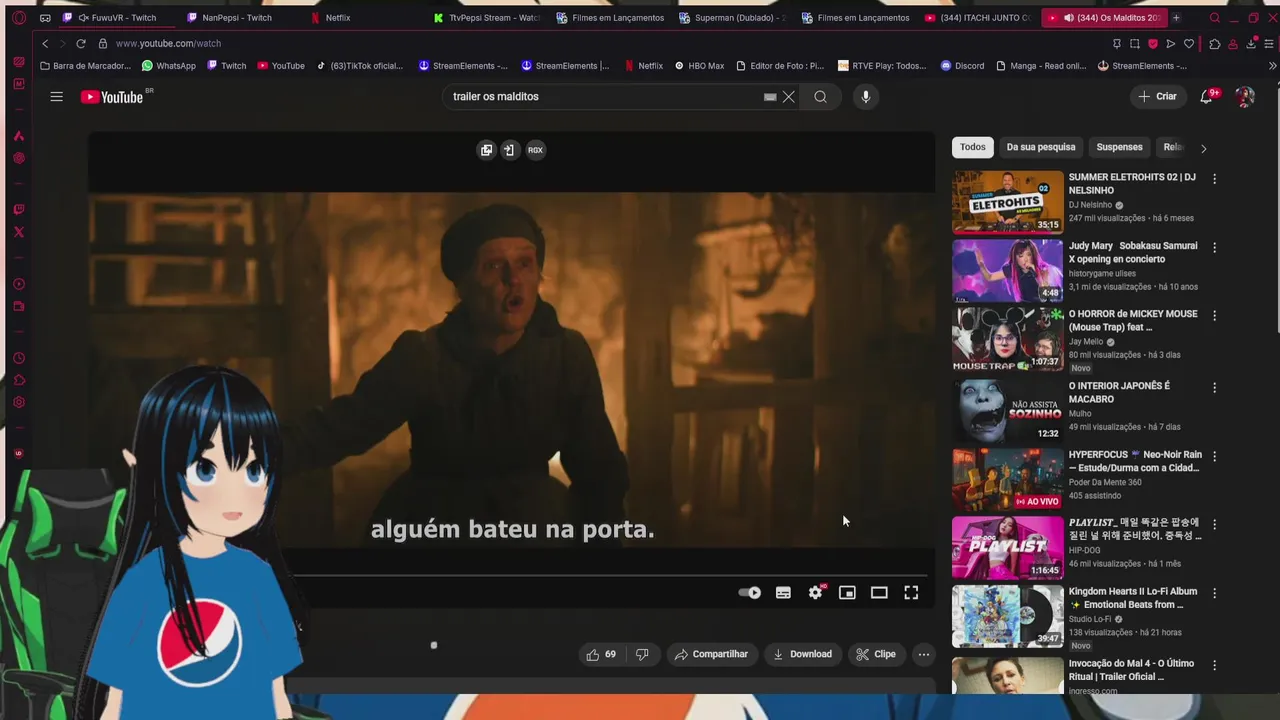Start voice search with the microphone
The image size is (1280, 720).
(x=866, y=97)
